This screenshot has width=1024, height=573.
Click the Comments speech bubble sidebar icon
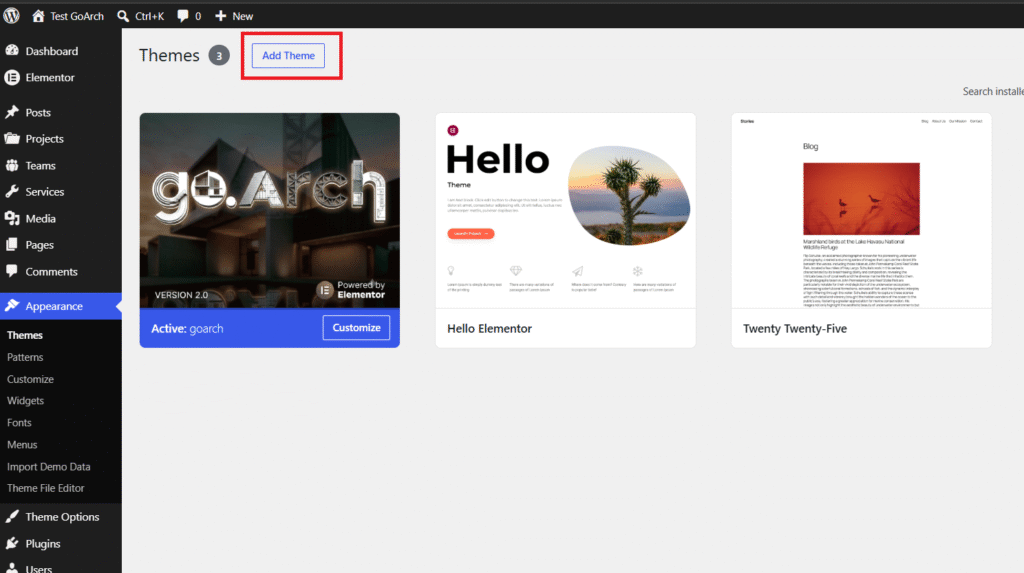[12, 270]
